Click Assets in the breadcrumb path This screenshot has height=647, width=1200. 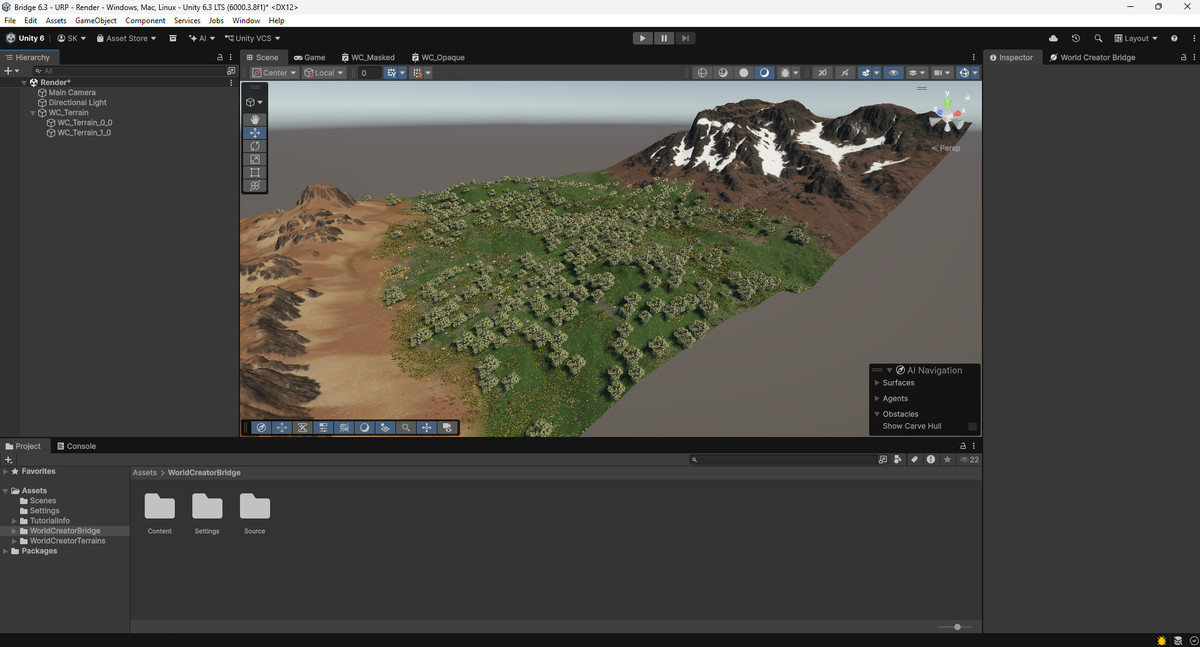coord(145,472)
